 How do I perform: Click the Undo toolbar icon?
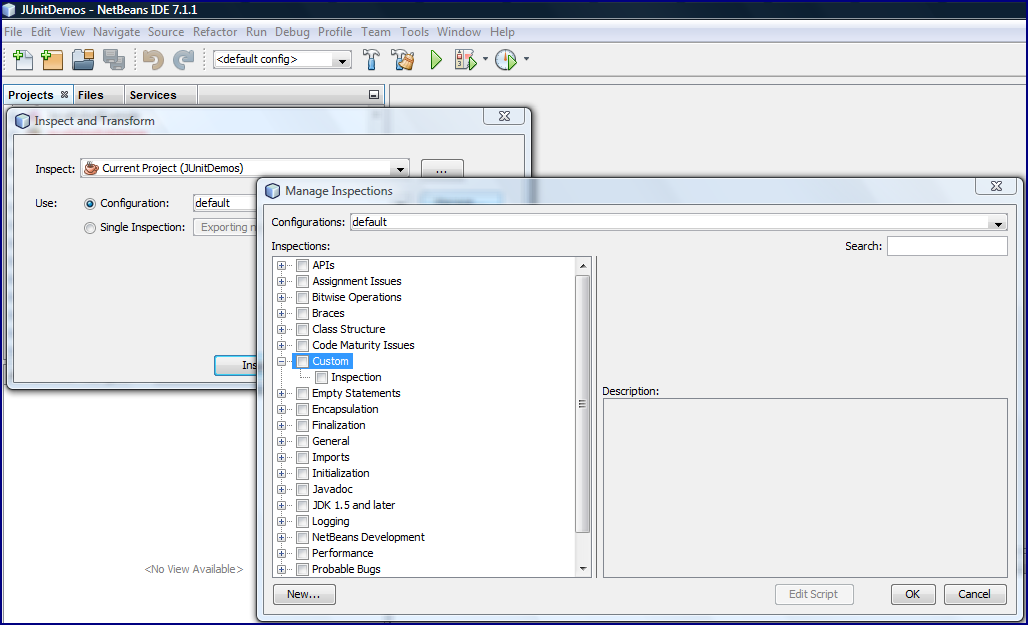[153, 60]
